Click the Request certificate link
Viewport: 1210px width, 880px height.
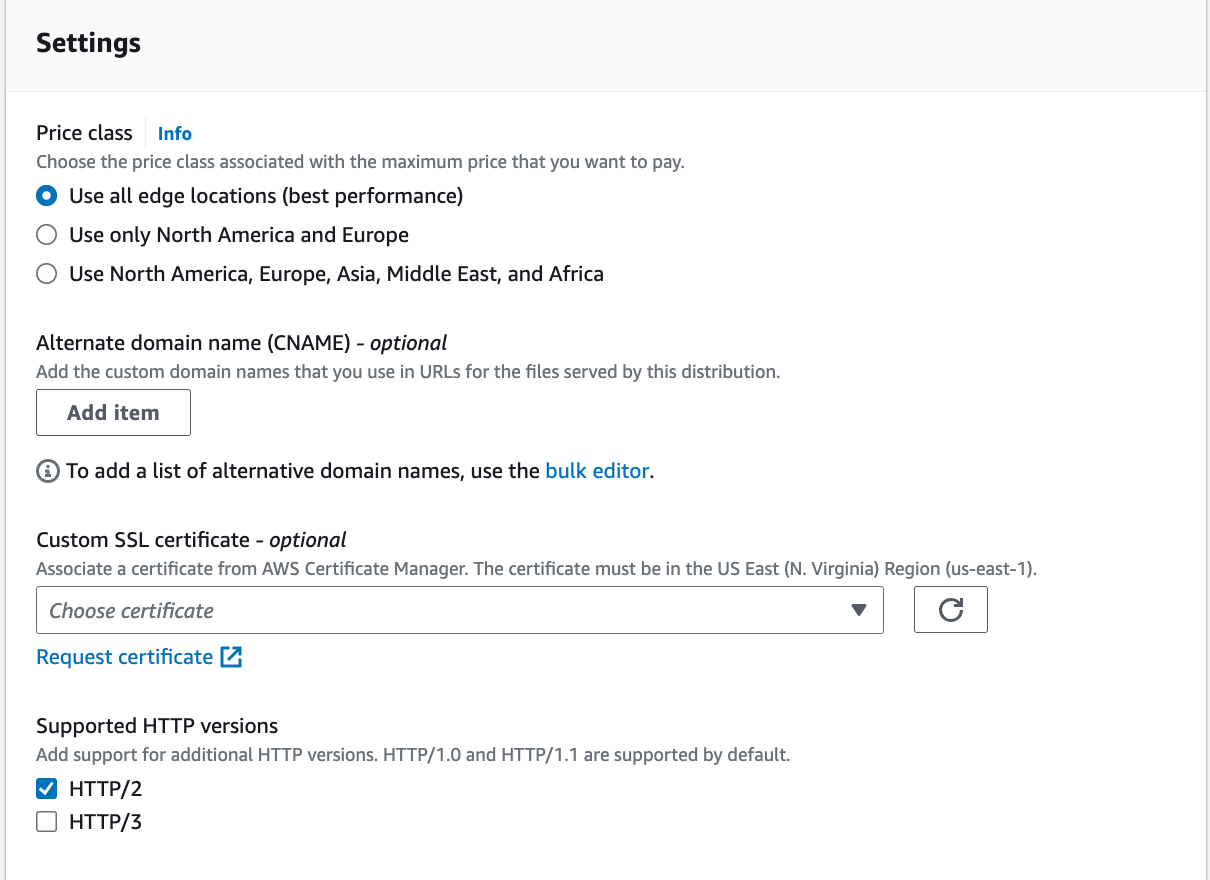click(x=125, y=657)
